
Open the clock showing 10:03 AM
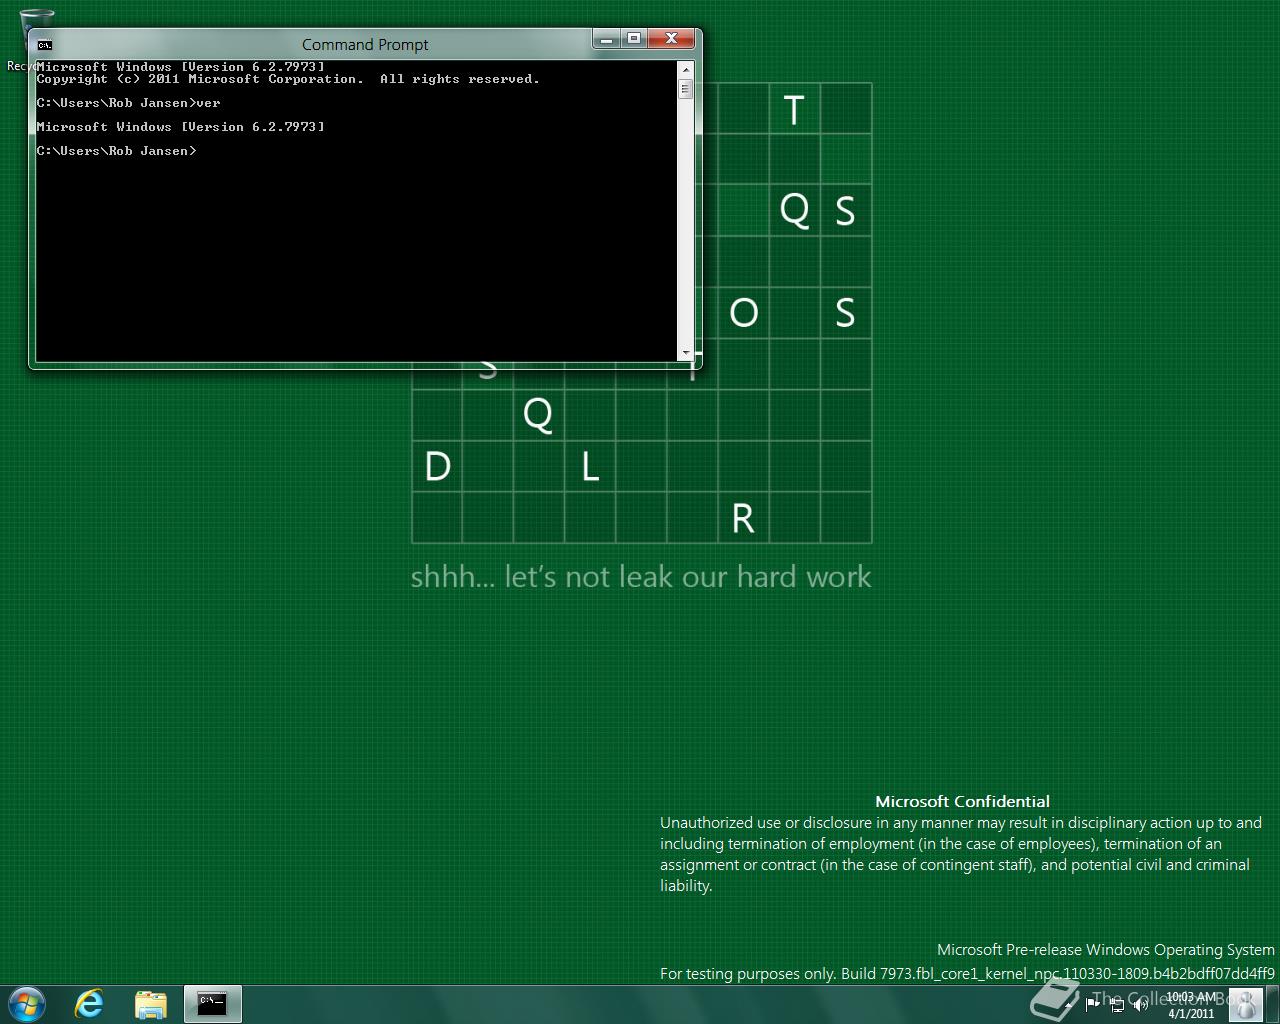click(x=1191, y=1005)
